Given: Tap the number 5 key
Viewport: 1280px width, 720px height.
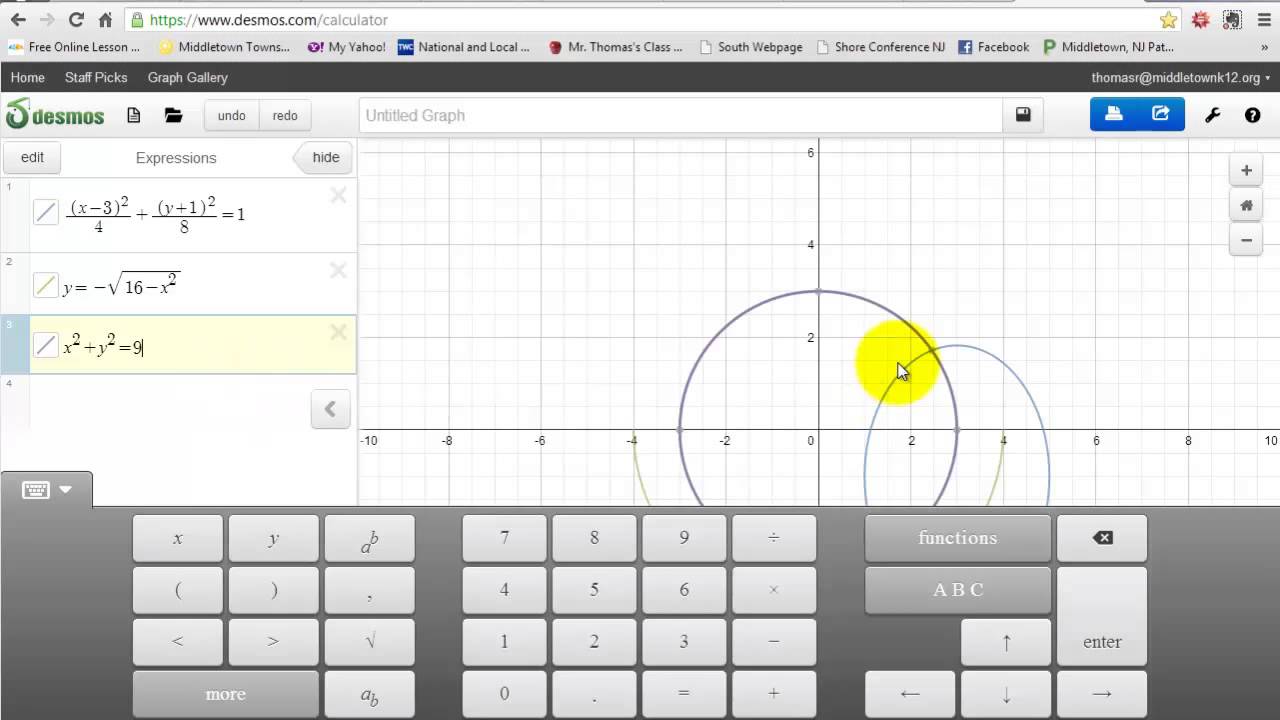Looking at the screenshot, I should [594, 590].
